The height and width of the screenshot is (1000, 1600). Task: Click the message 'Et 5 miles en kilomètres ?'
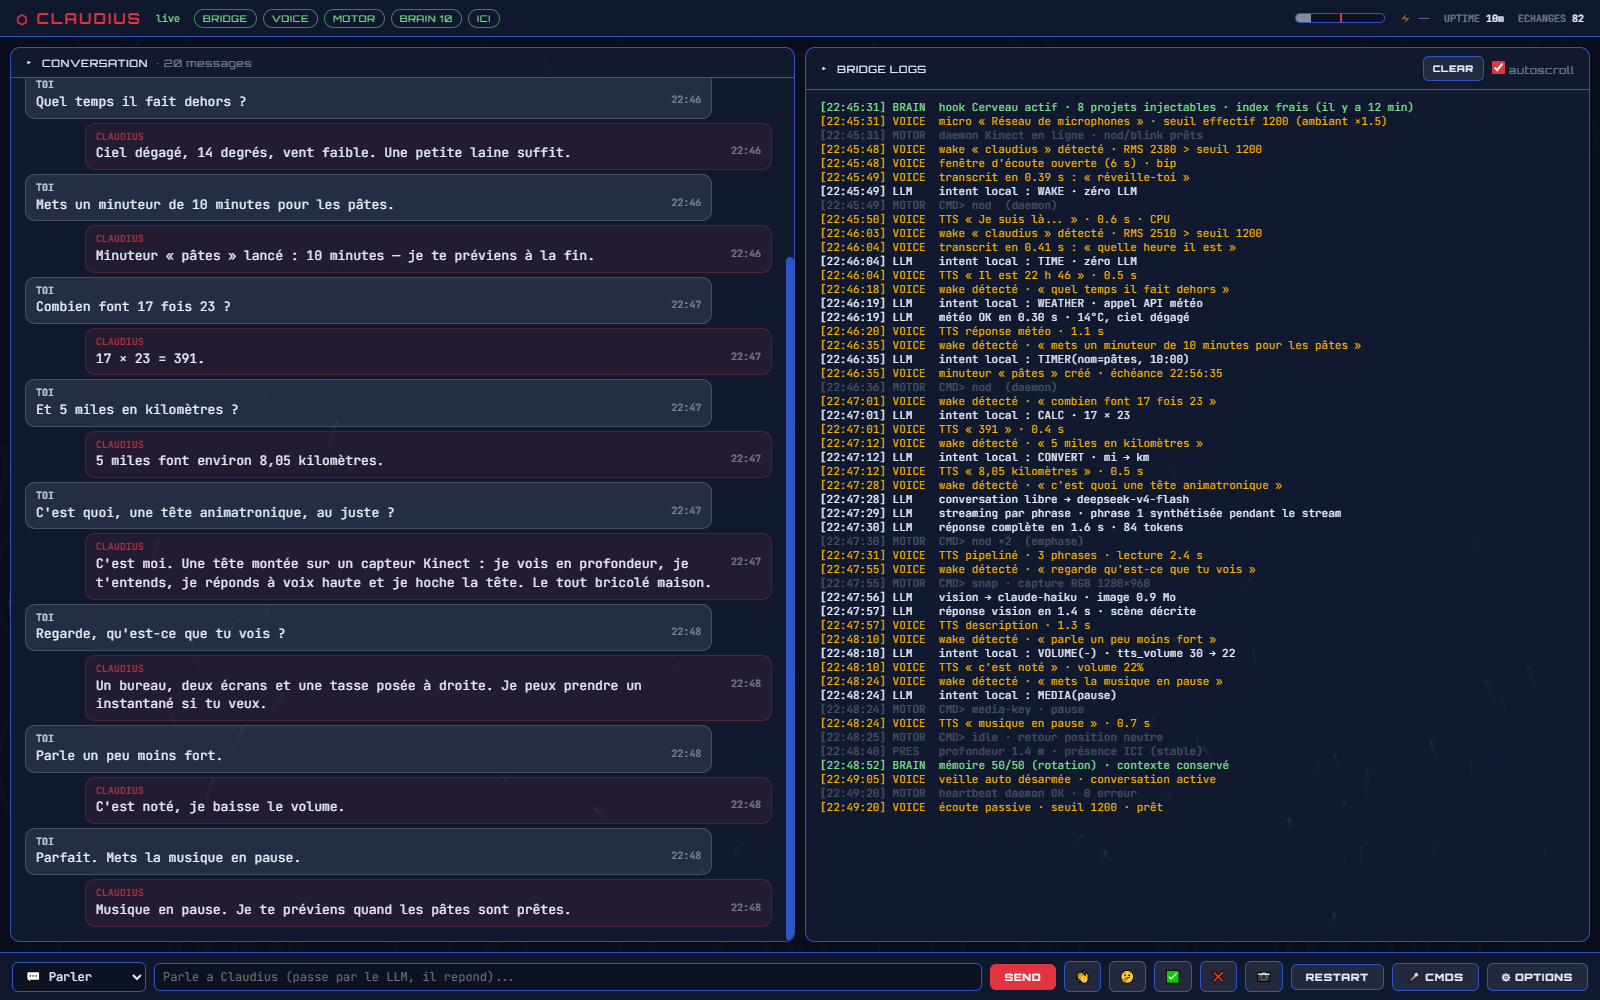point(368,403)
